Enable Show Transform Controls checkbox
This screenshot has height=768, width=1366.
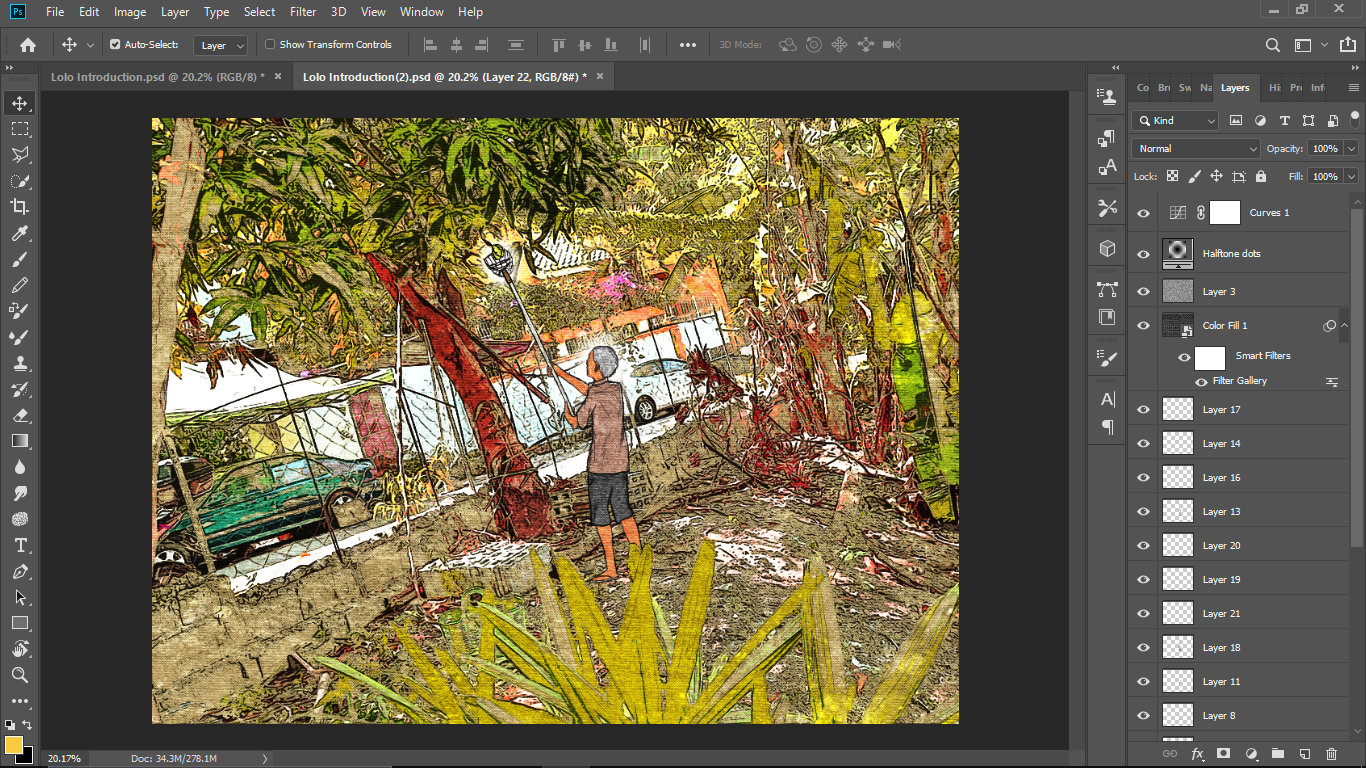click(x=270, y=45)
